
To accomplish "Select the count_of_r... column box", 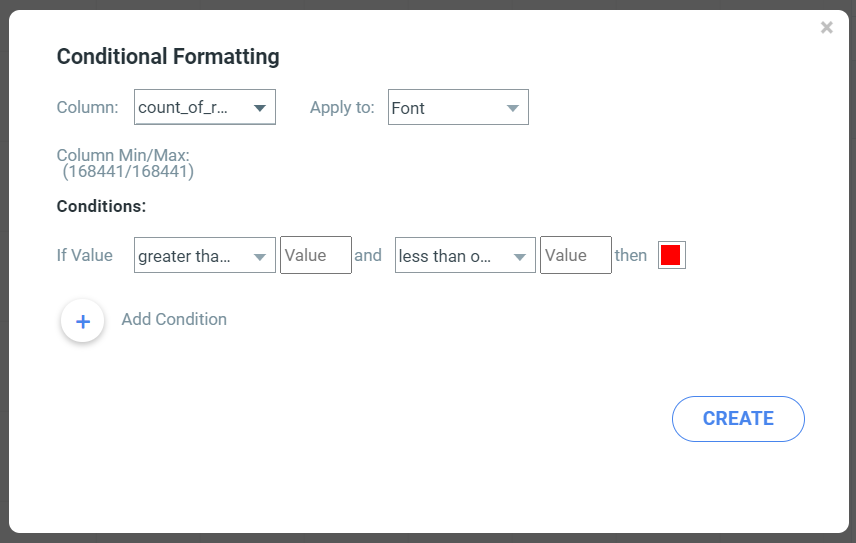I will coord(205,107).
